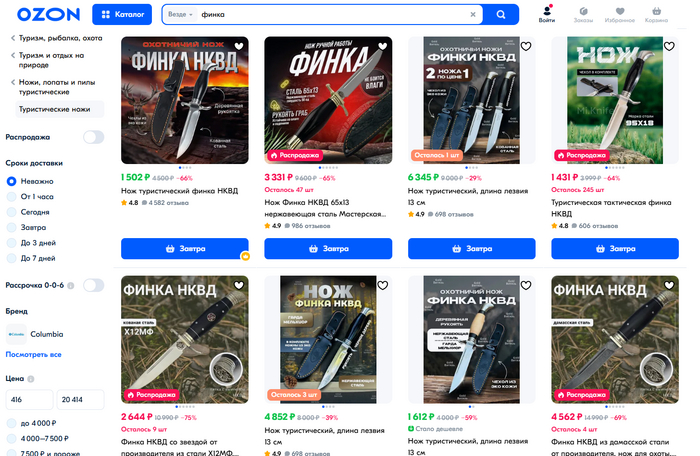The height and width of the screenshot is (456, 700).
Task: Open the Заказы orders icon
Action: coord(583,14)
